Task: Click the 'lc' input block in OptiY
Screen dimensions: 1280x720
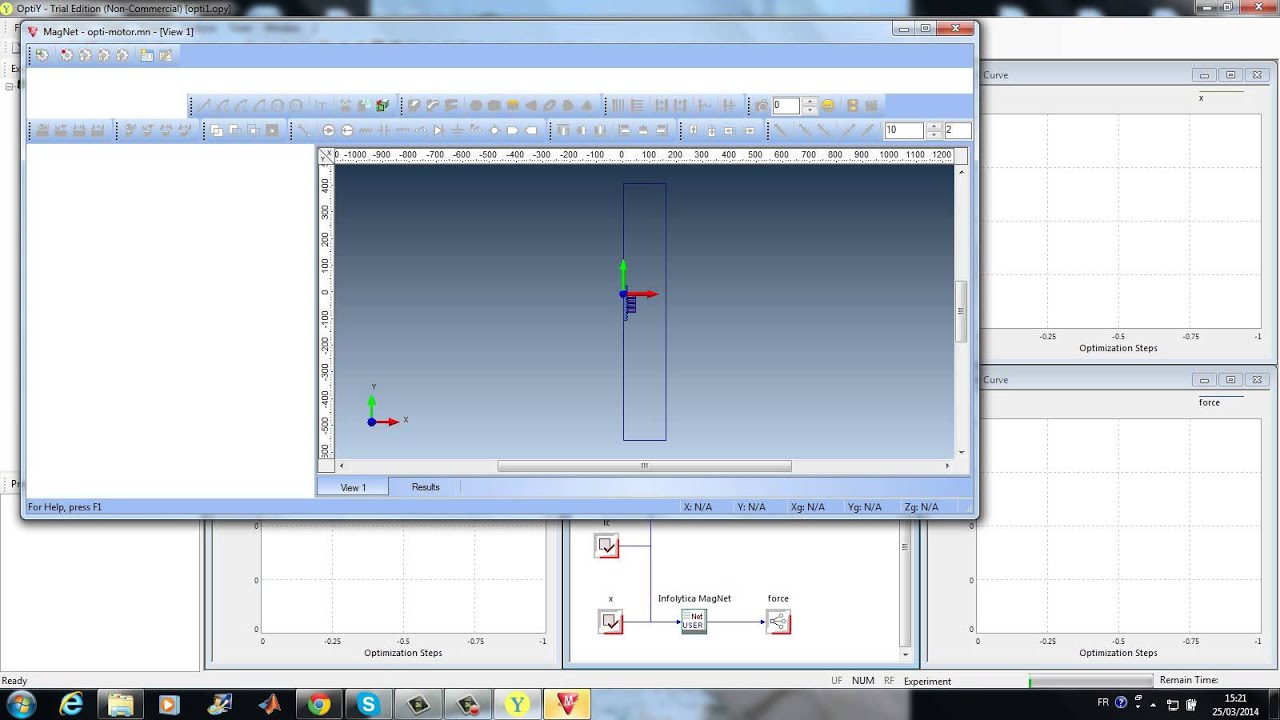Action: [608, 546]
